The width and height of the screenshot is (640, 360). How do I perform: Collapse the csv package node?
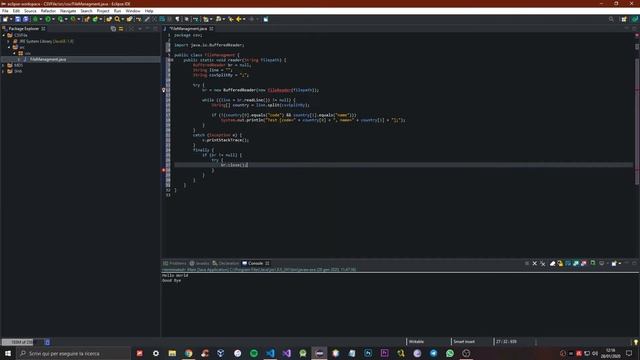(14, 53)
